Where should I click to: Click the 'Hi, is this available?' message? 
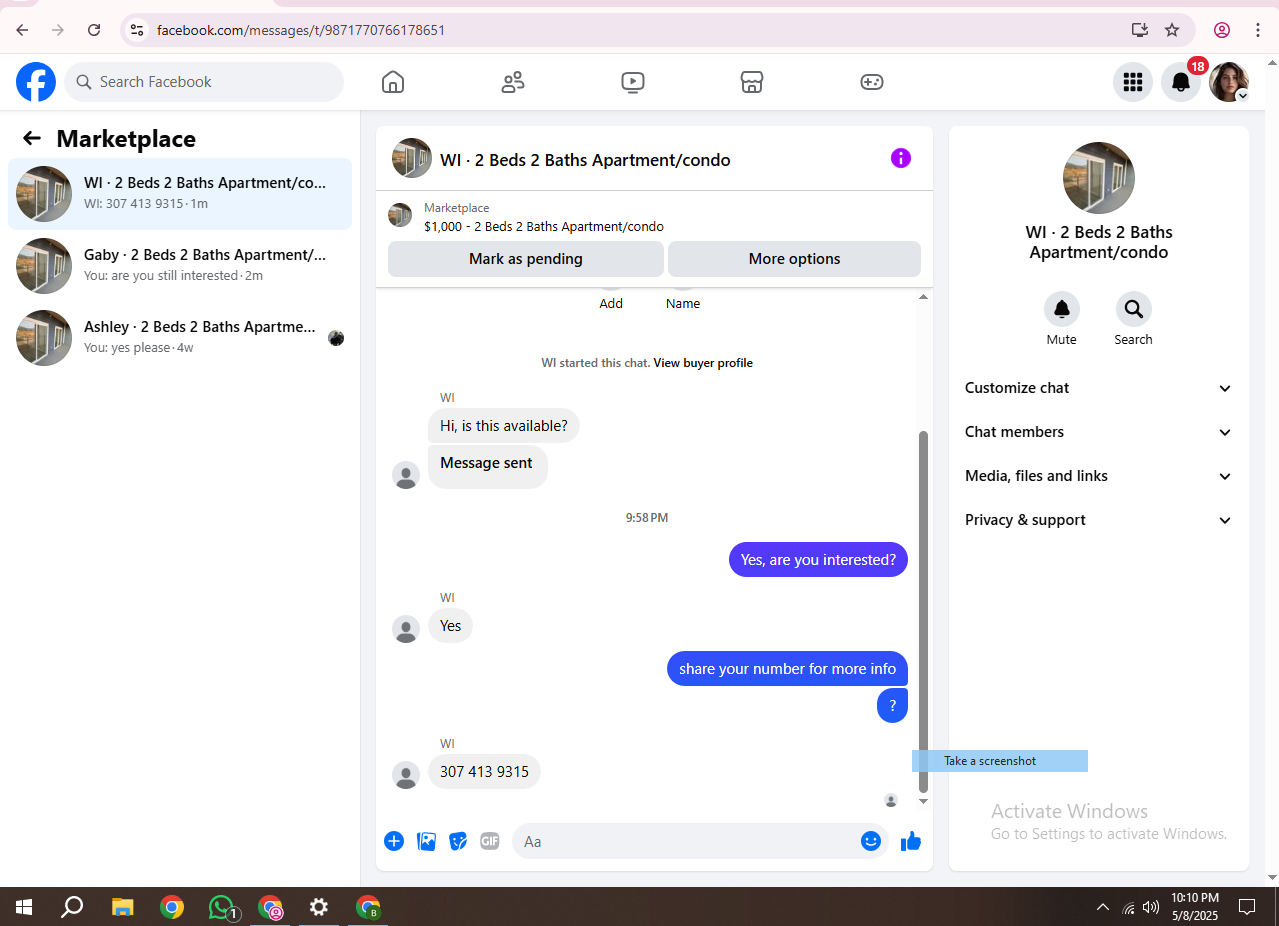[504, 426]
